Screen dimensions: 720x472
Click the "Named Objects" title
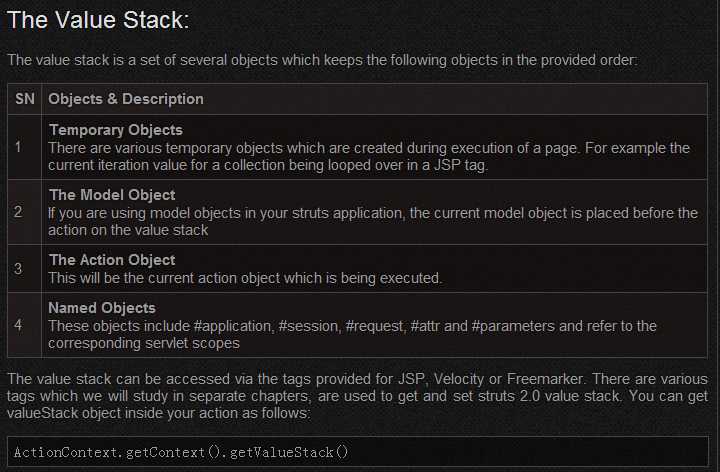point(102,308)
